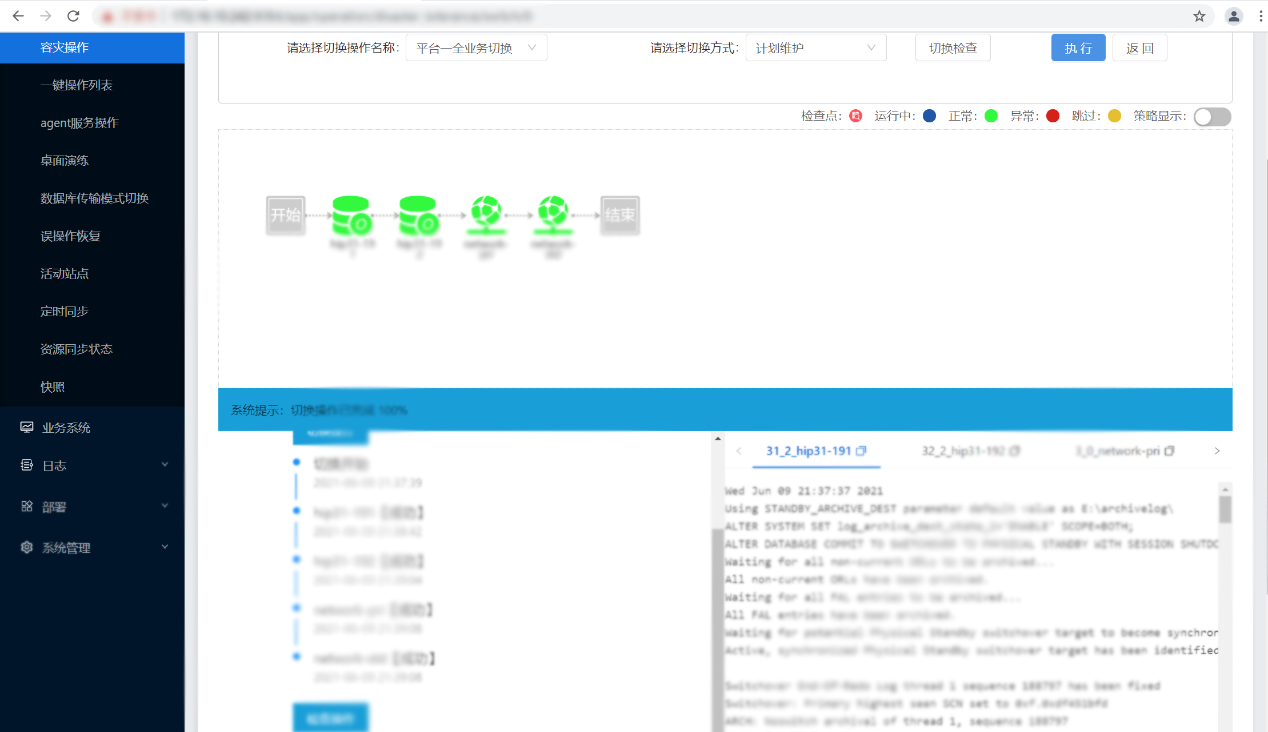This screenshot has width=1268, height=732.
Task: Click popout icon on 31_2_hip31-191 tab
Action: pos(861,451)
